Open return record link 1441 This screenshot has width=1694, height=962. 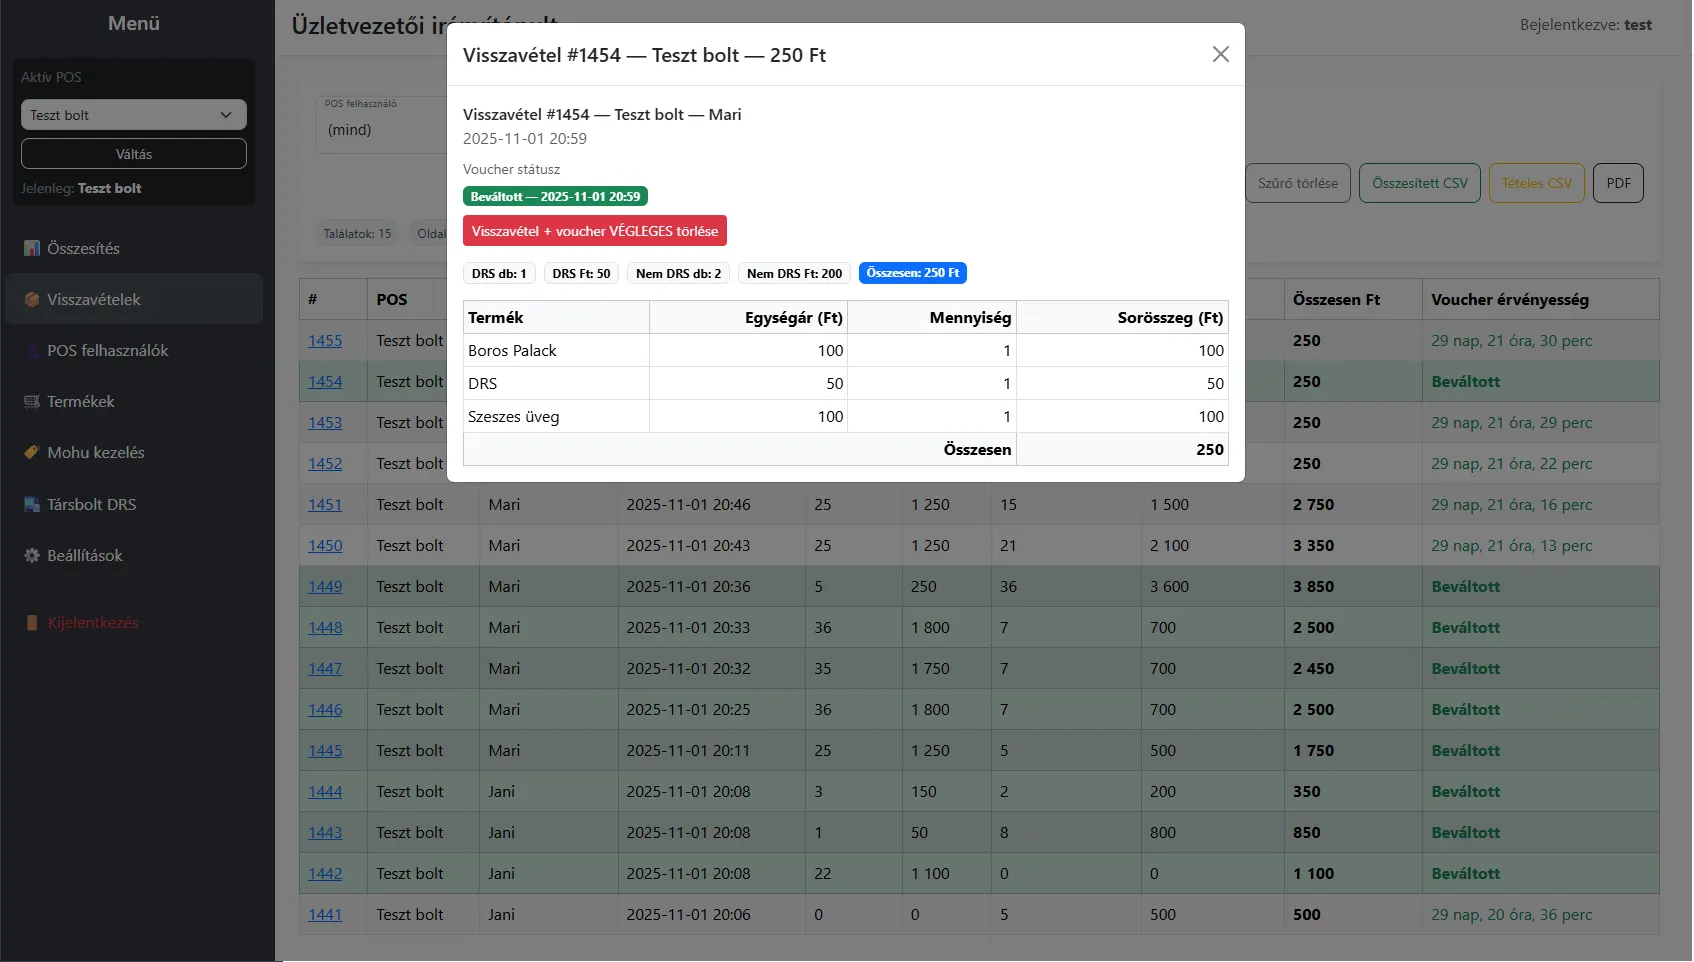[x=325, y=915]
